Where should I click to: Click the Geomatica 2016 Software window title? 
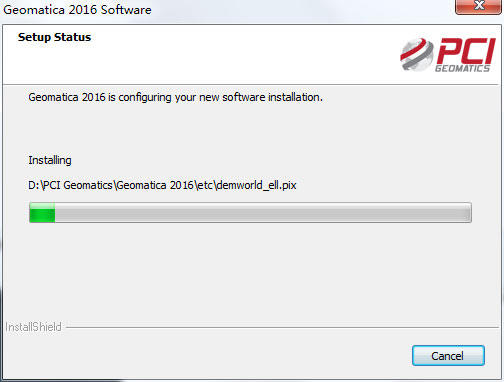(x=77, y=10)
